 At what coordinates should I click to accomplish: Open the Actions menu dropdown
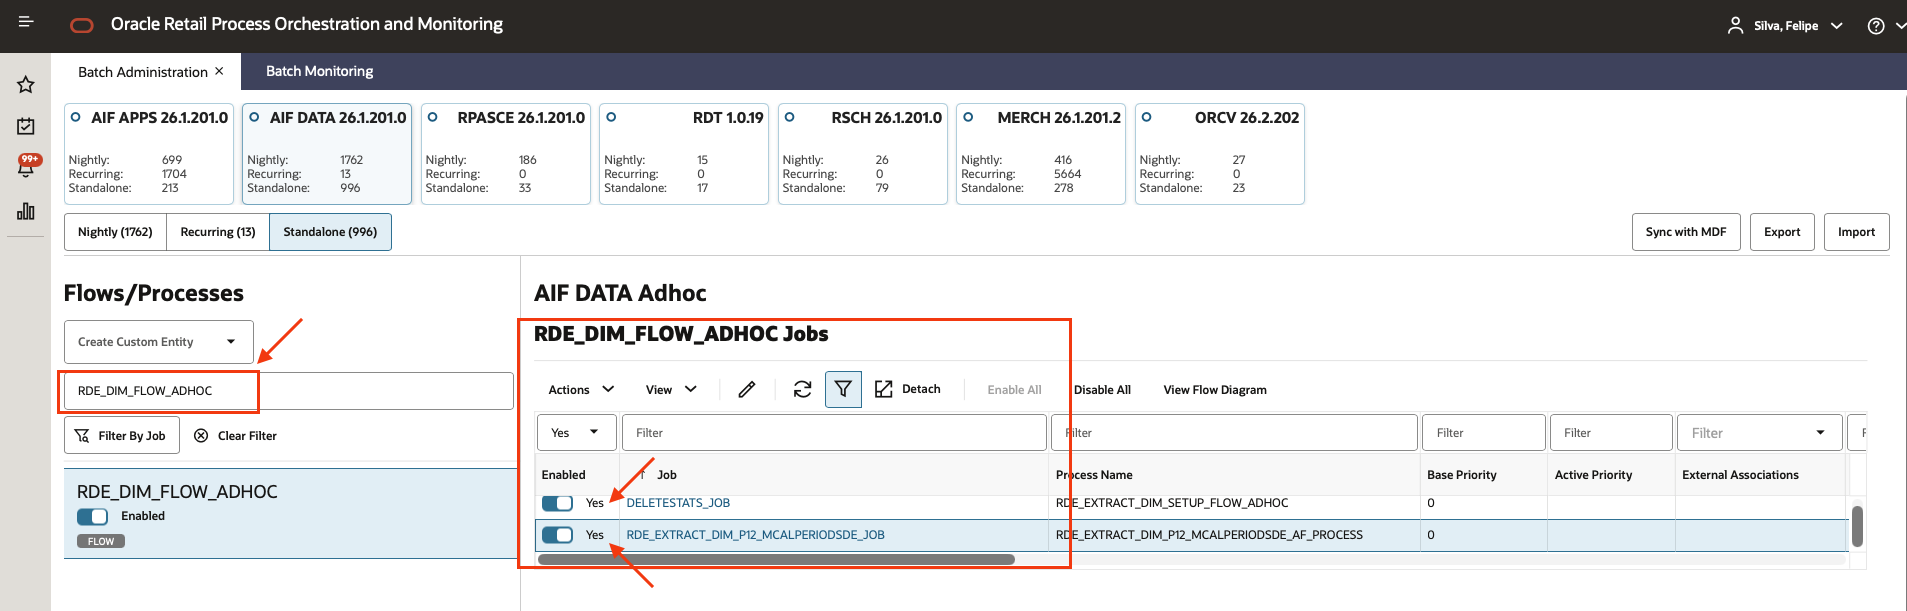(x=581, y=389)
